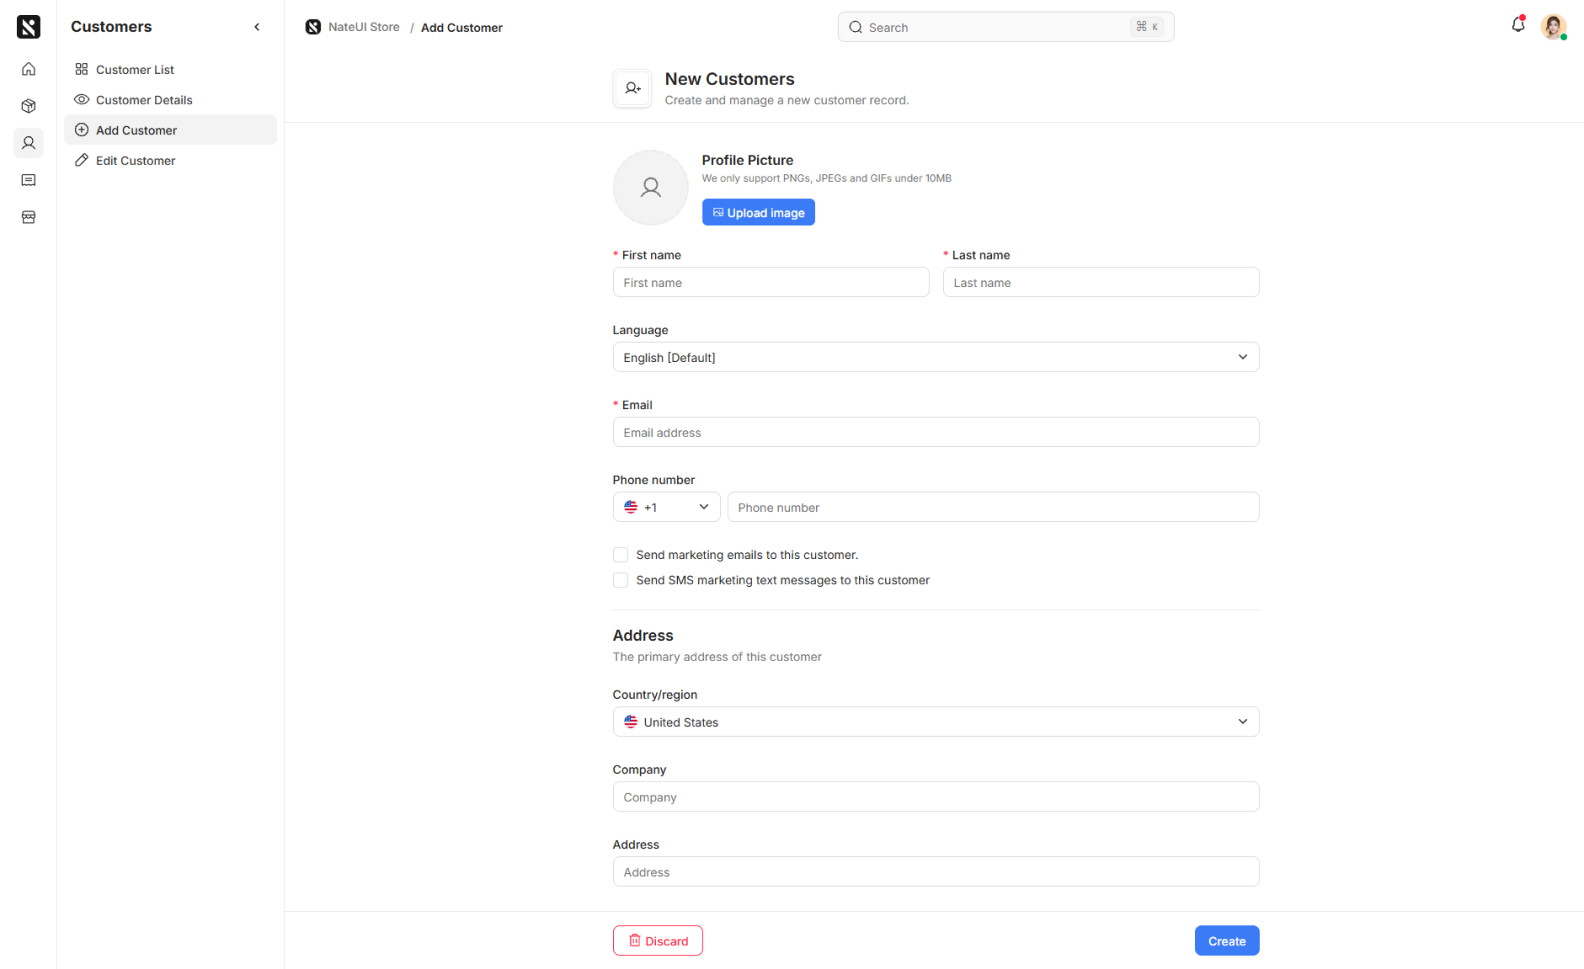Open the Country/region dropdown
The image size is (1584, 969).
click(x=936, y=722)
